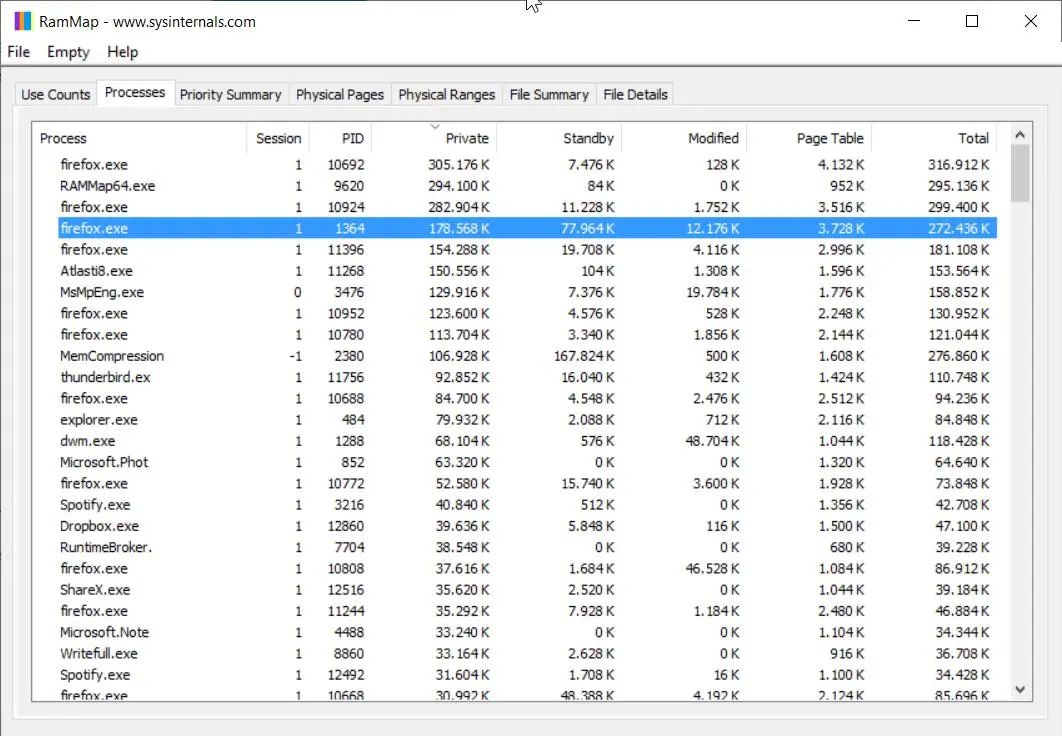Click the 19.784 K modified value for MsMpEng.exe
This screenshot has width=1062, height=736.
713,293
